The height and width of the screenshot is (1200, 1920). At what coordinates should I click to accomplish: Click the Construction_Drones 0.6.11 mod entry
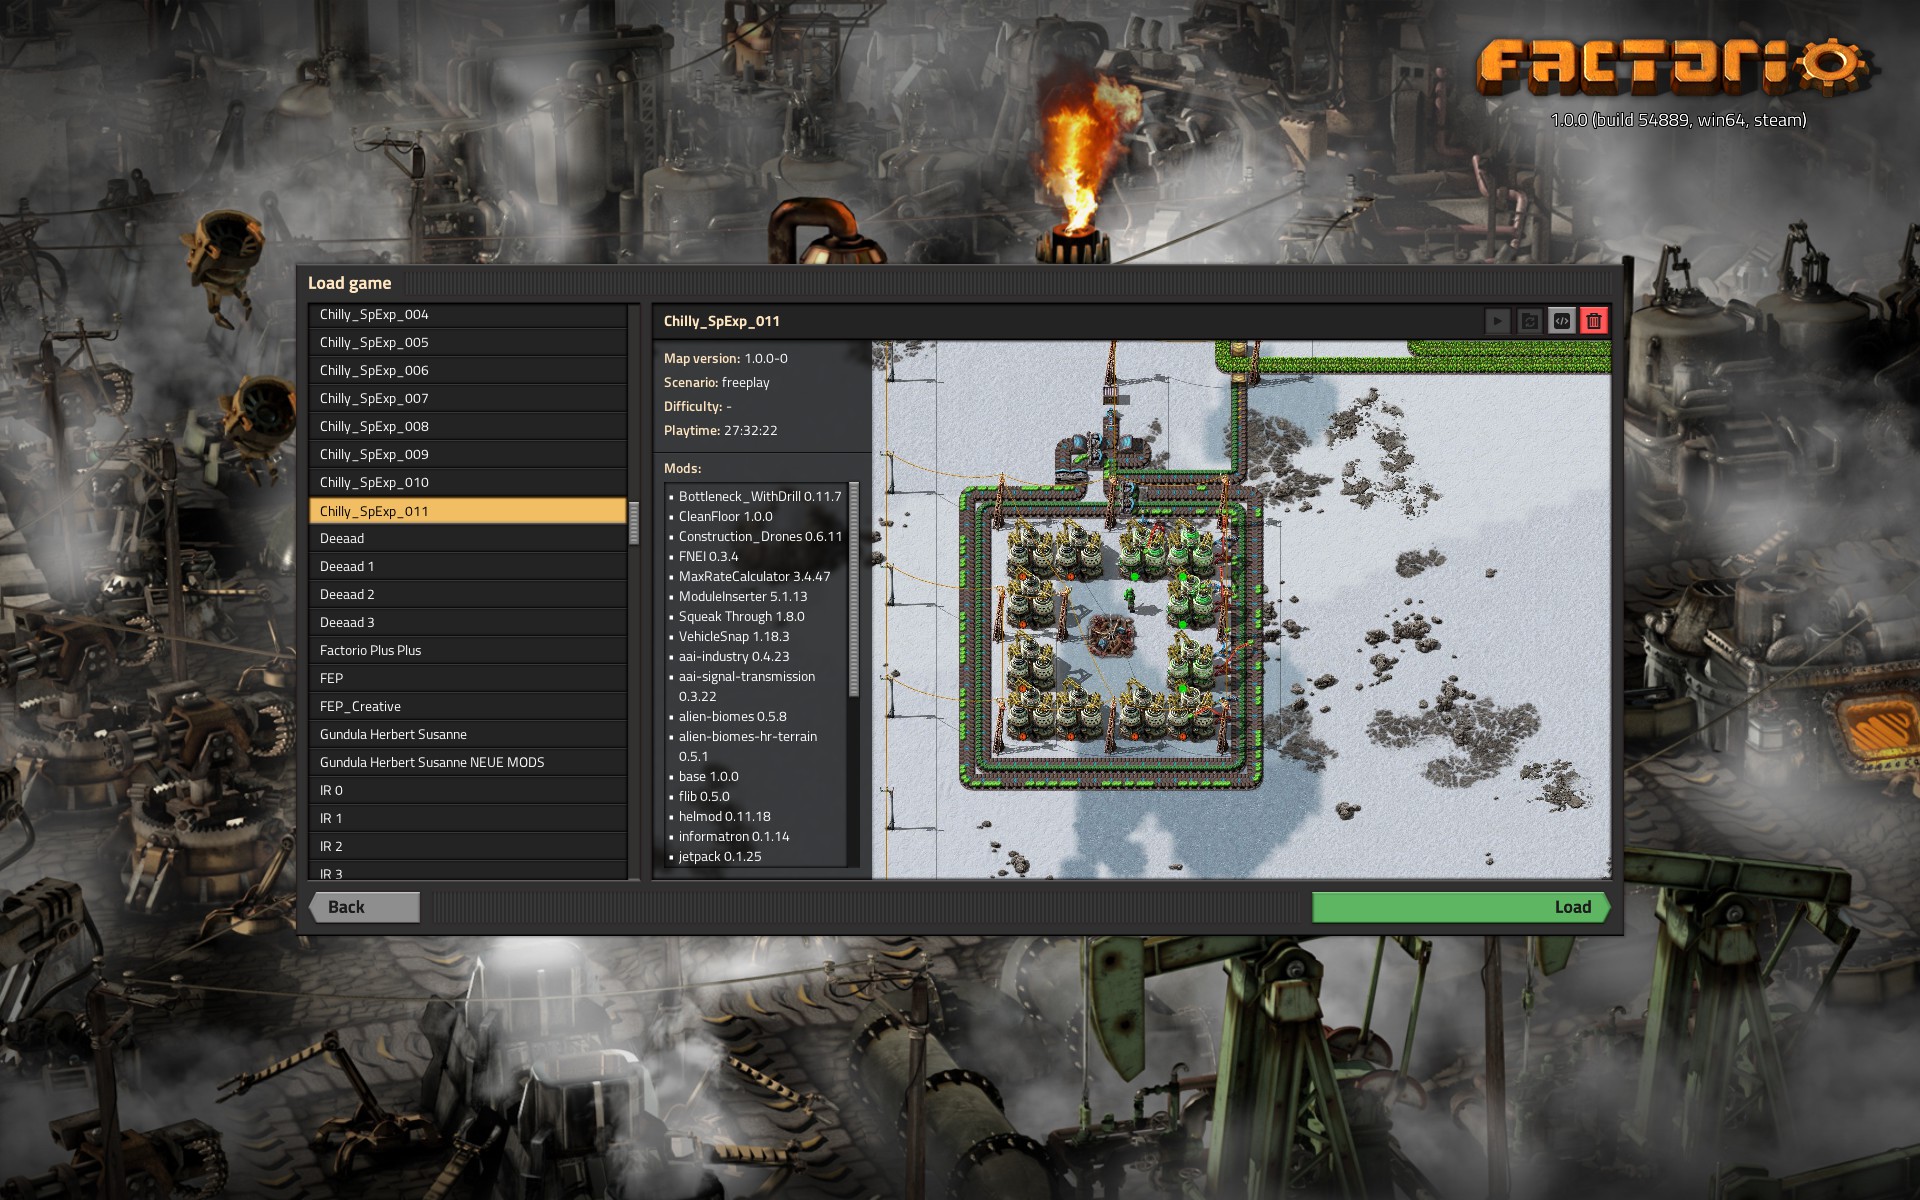pos(759,536)
